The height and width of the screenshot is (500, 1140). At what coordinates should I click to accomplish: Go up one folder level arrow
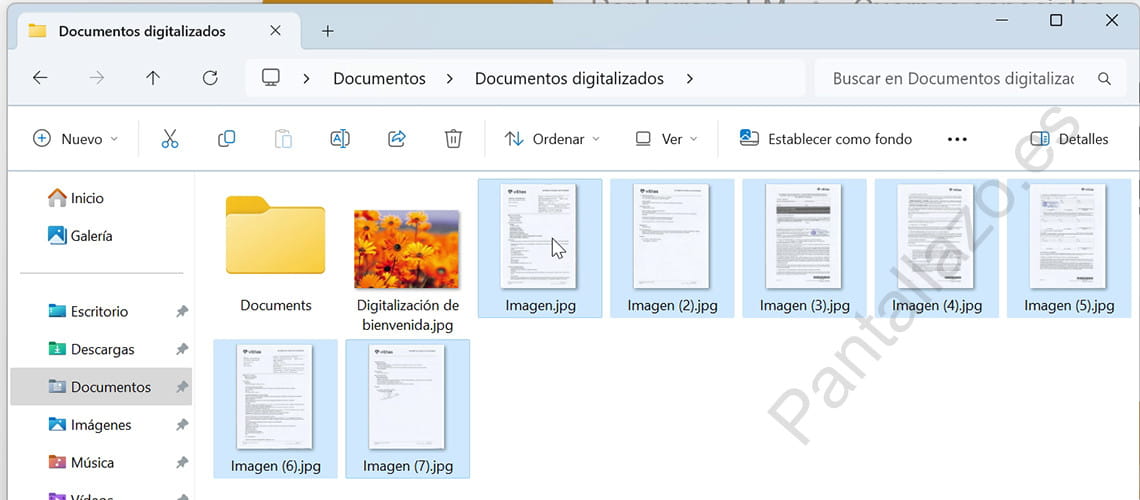pyautogui.click(x=153, y=78)
